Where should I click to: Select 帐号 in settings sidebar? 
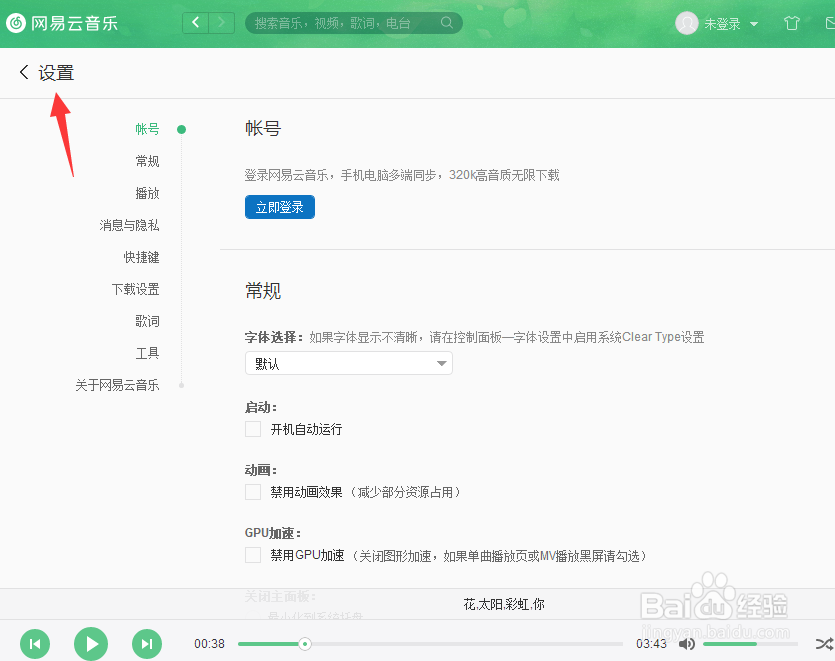tap(147, 129)
